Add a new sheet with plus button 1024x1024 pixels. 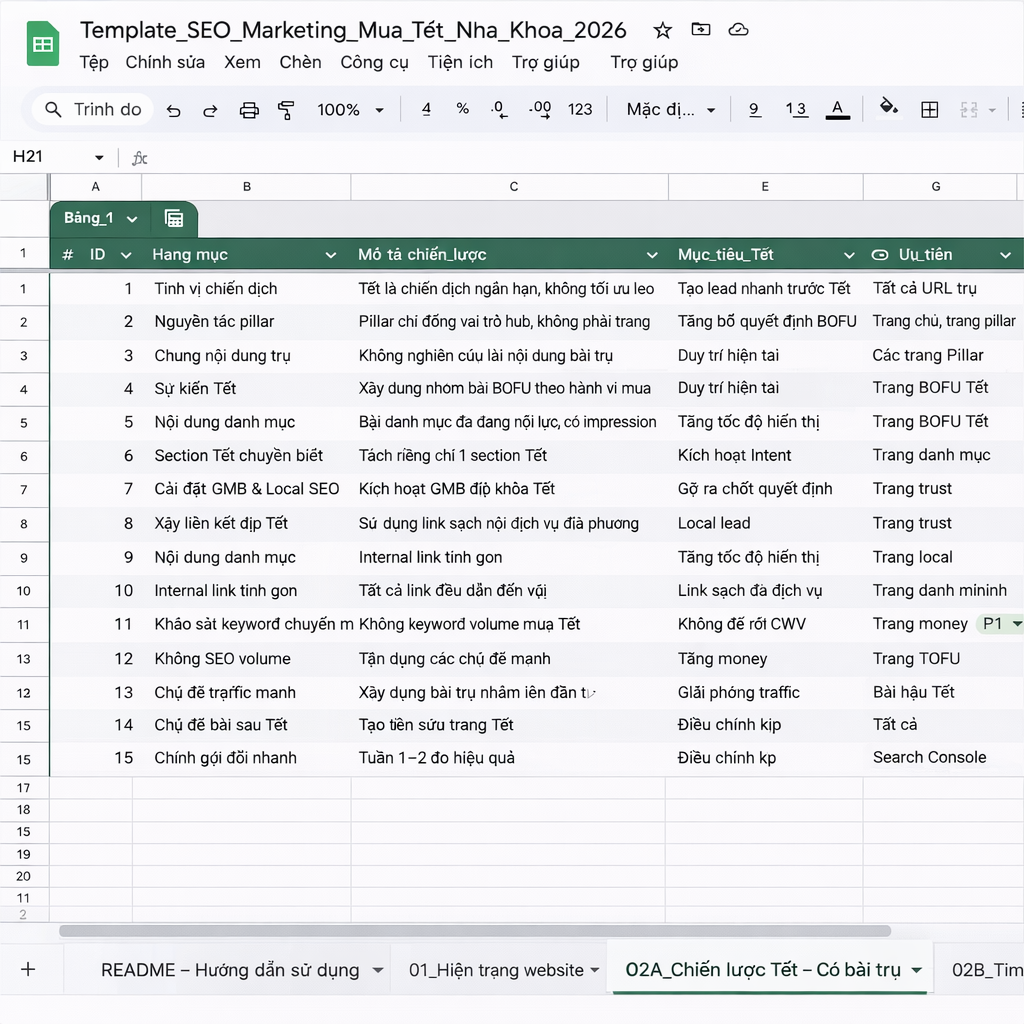(28, 969)
